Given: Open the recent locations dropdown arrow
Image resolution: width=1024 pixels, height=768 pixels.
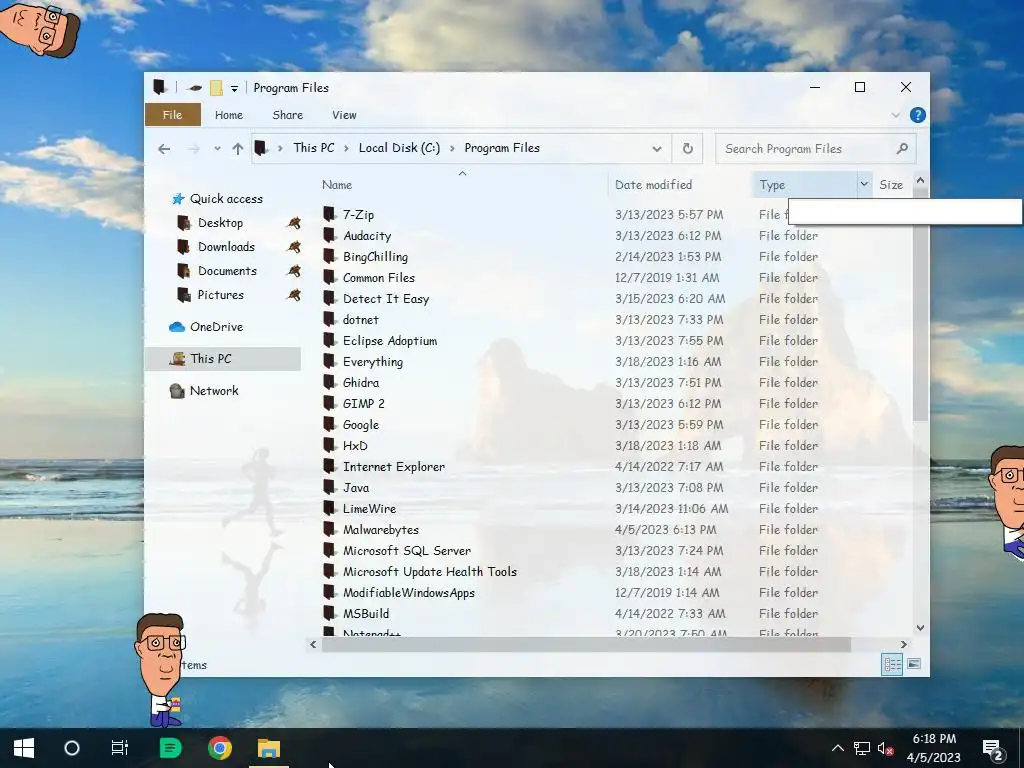Looking at the screenshot, I should coord(217,149).
